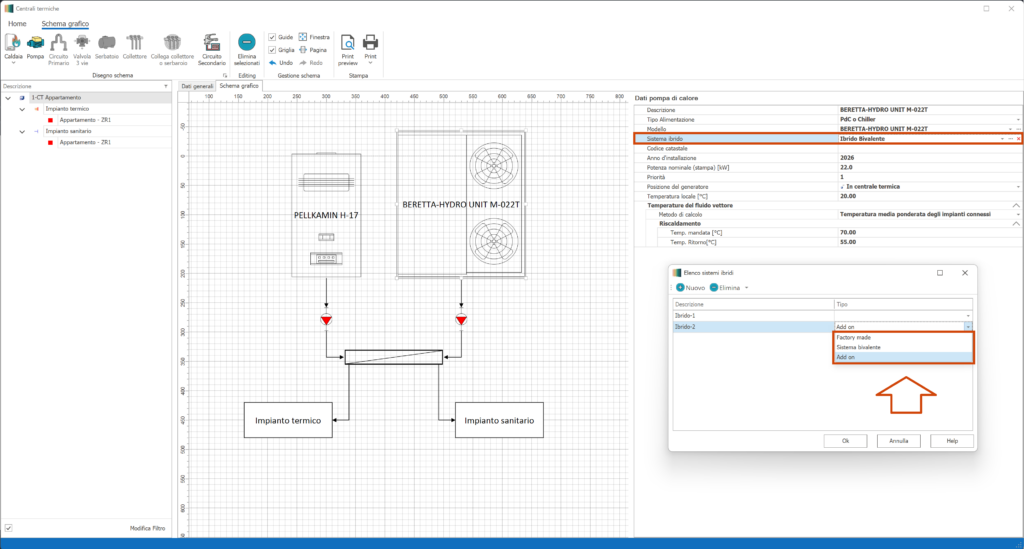
Task: Open the Dati generali tab
Action: (196, 87)
